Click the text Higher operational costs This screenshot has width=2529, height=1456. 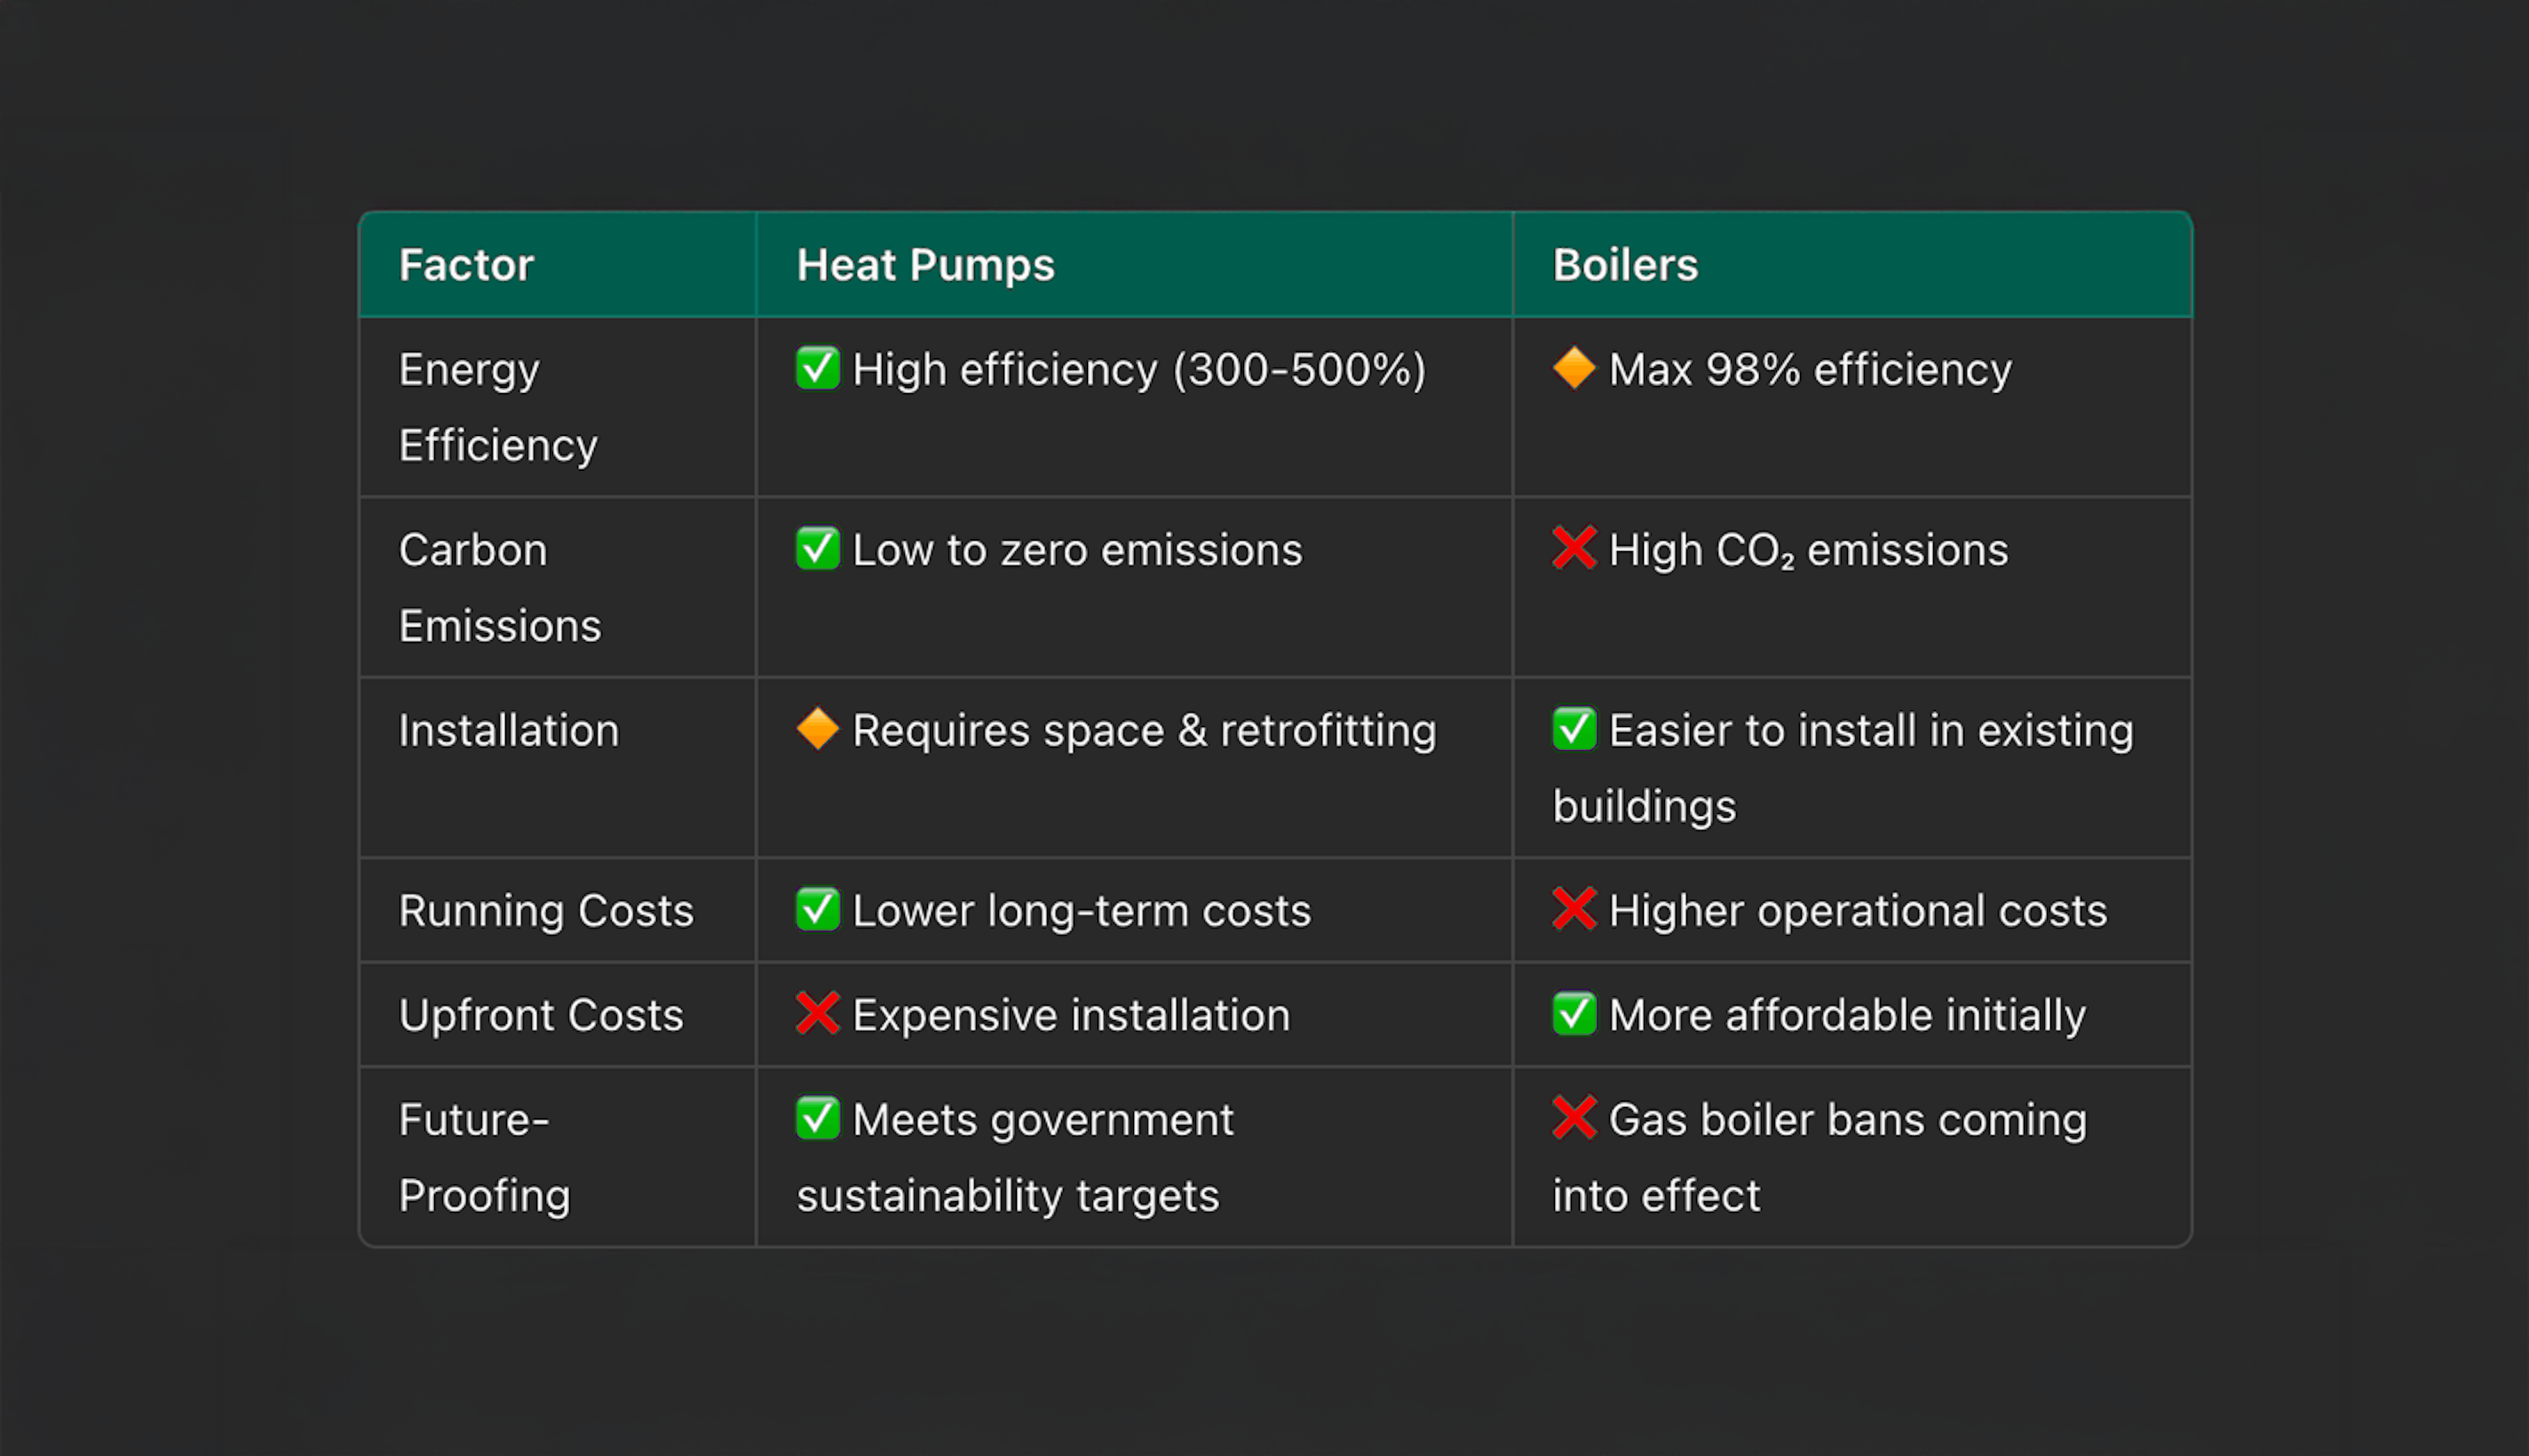click(x=1858, y=911)
